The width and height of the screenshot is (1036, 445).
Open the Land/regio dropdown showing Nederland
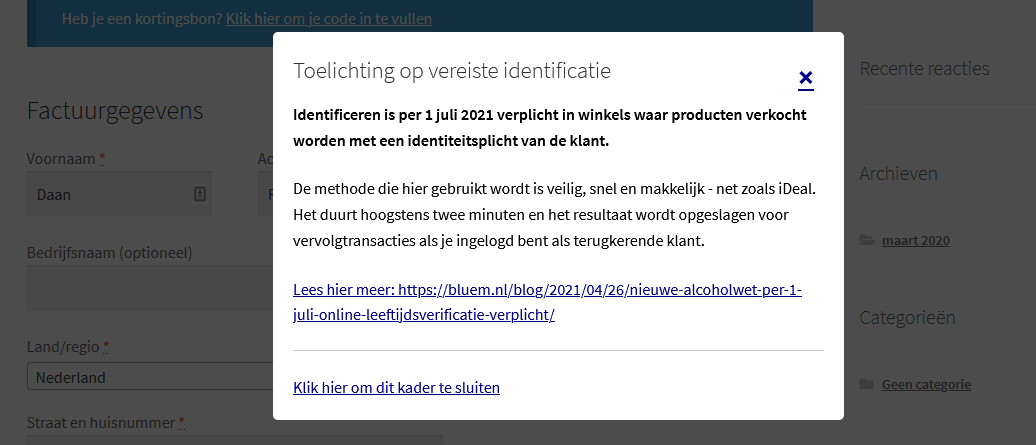150,378
